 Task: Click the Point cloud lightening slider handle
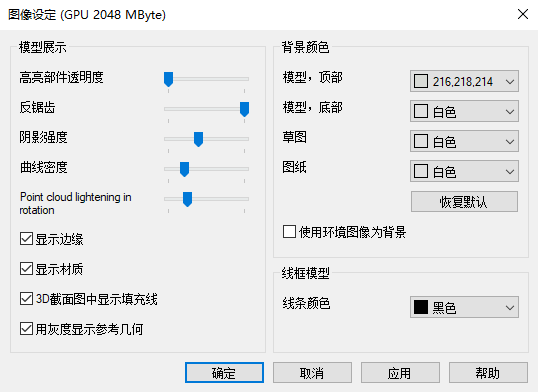[187, 199]
